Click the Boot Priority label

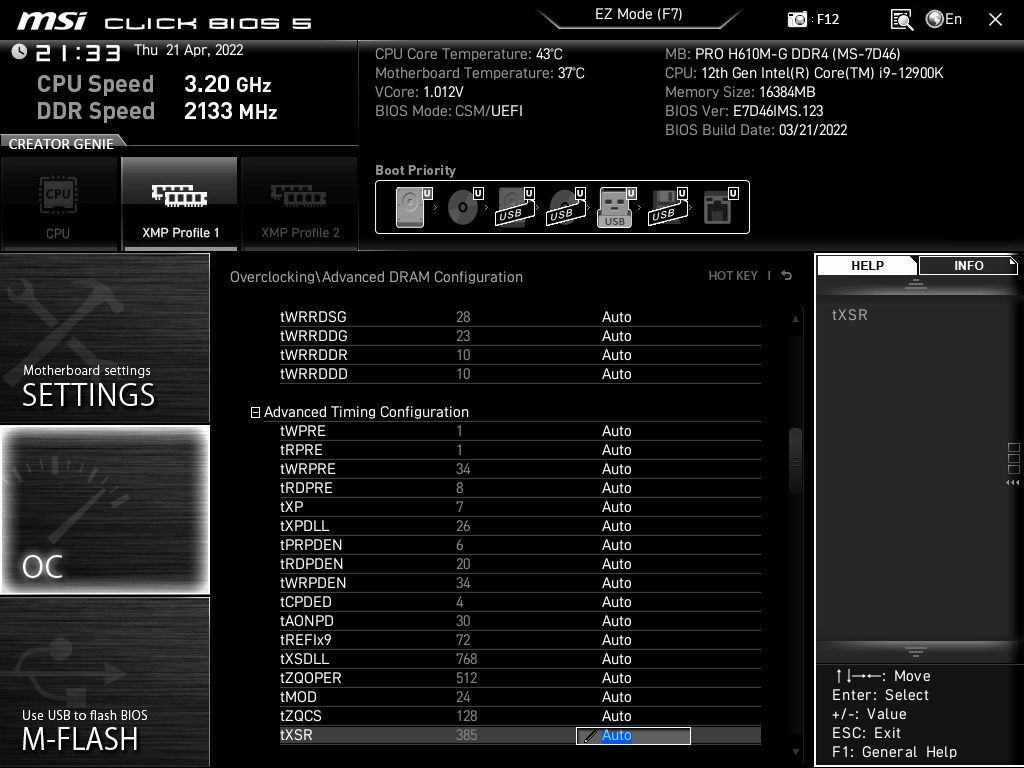(x=415, y=170)
